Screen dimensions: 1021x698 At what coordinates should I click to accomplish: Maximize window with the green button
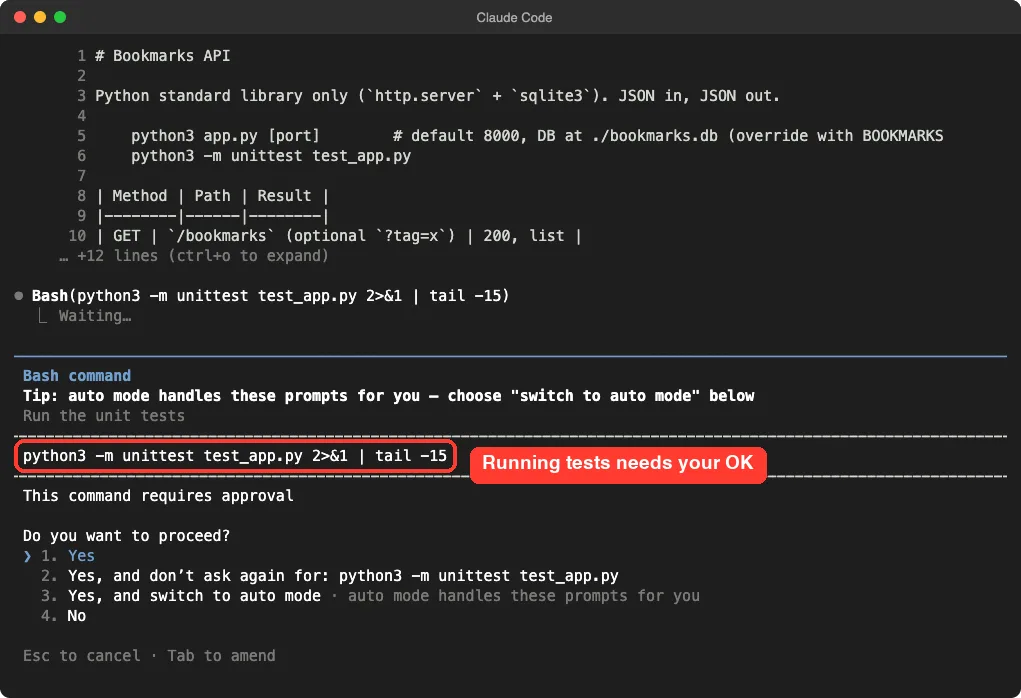tap(60, 17)
